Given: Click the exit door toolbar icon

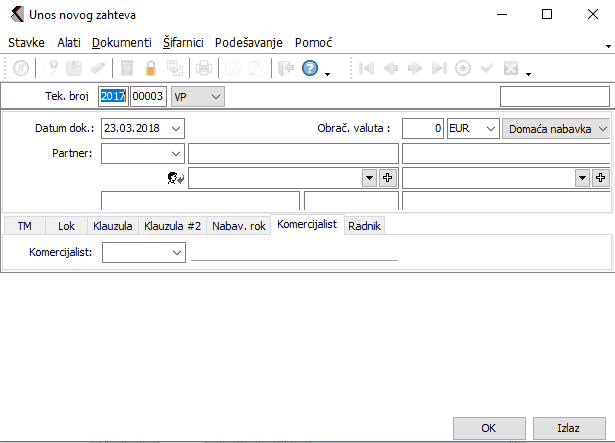Looking at the screenshot, I should click(x=284, y=68).
